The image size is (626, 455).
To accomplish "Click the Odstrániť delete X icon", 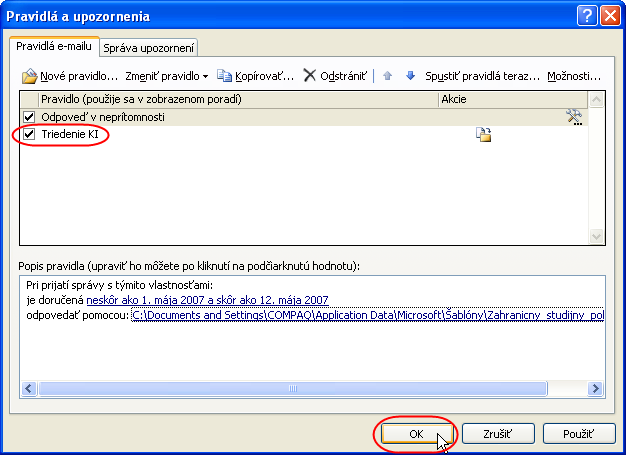I will tap(310, 75).
